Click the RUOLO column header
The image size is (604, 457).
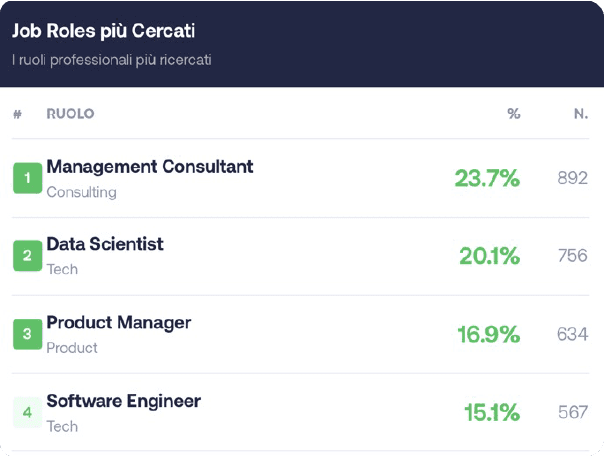click(x=70, y=114)
